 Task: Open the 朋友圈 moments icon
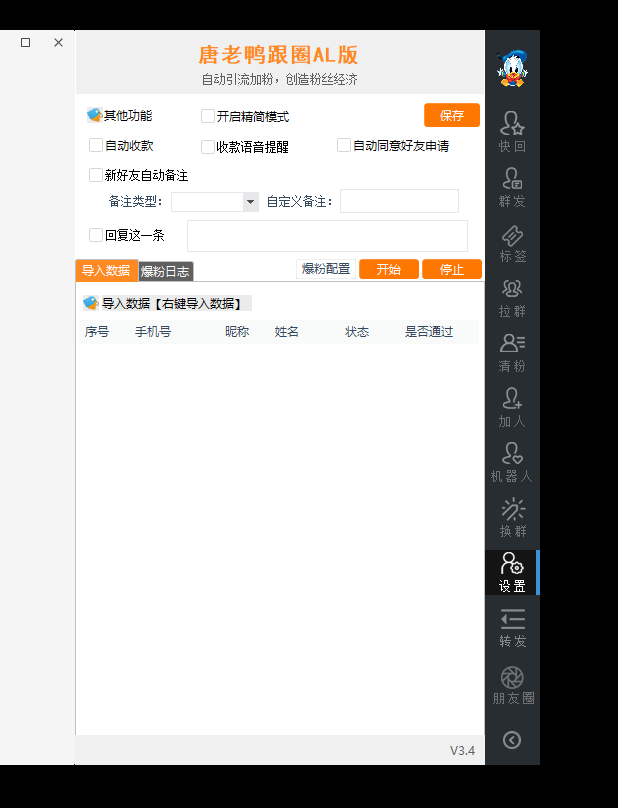(512, 685)
